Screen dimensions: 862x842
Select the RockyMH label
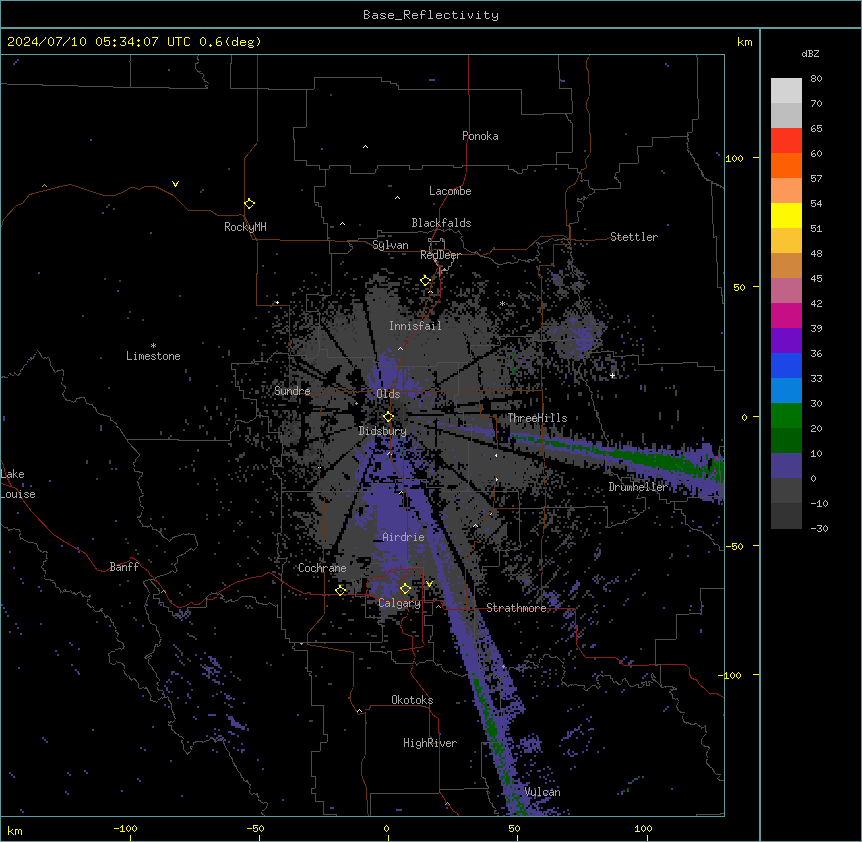[x=245, y=227]
